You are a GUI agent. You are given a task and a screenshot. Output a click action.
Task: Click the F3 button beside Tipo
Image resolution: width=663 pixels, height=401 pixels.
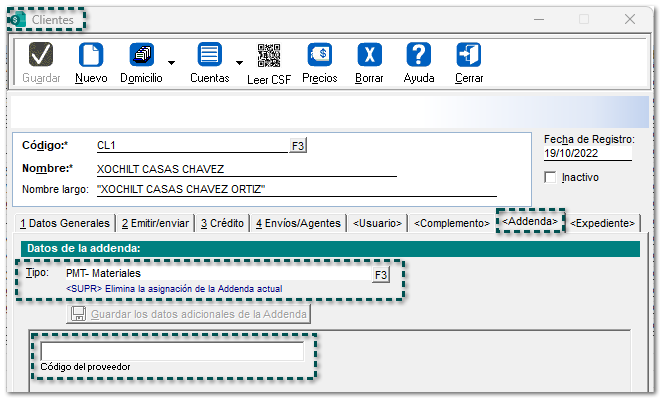(x=381, y=275)
